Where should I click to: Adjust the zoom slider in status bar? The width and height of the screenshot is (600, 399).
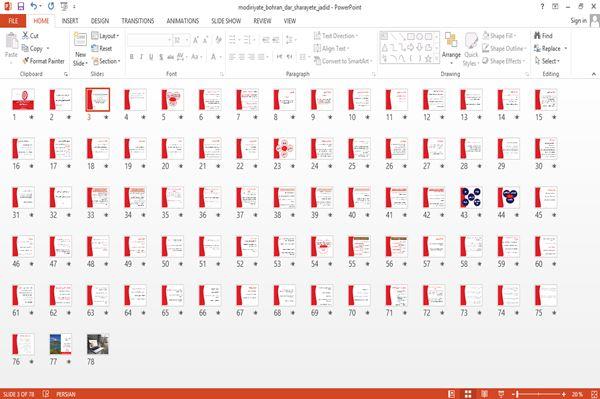point(538,394)
